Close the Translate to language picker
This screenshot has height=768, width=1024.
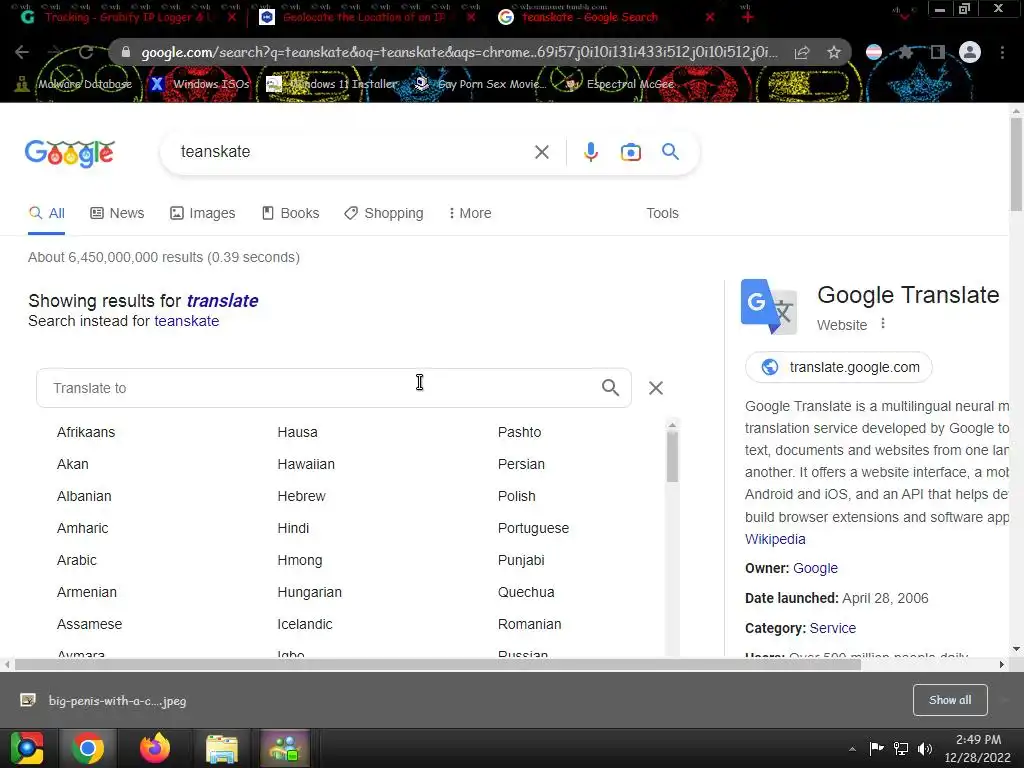click(x=656, y=388)
